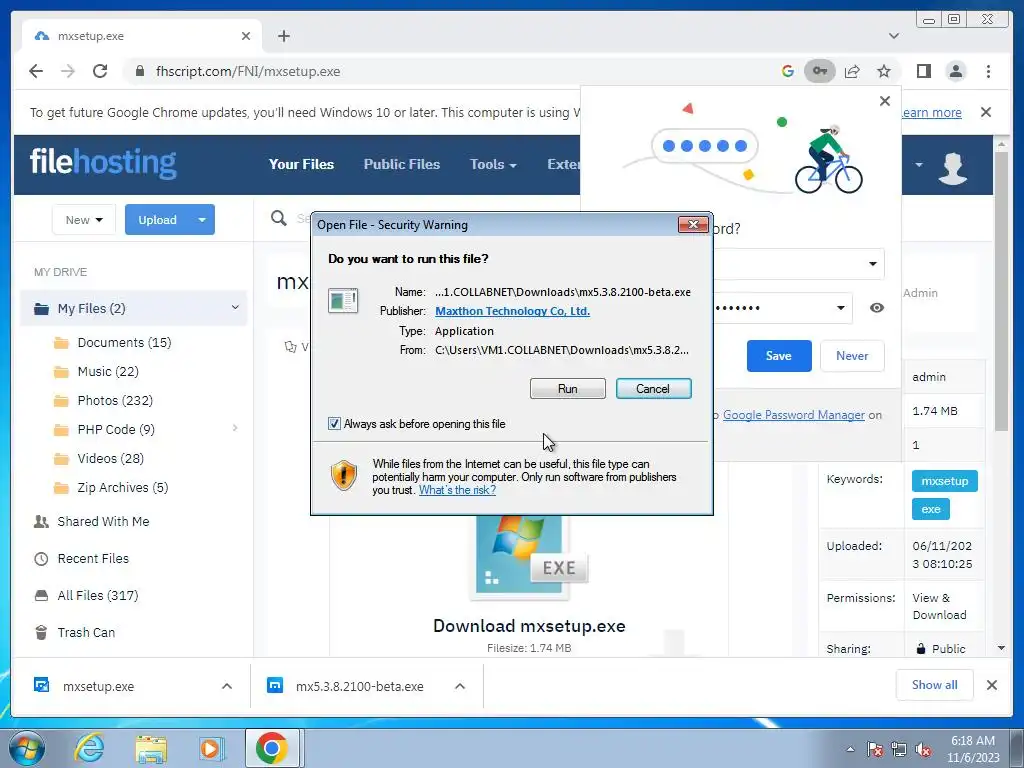Open the Tools menu dropdown
1024x768 pixels.
493,165
